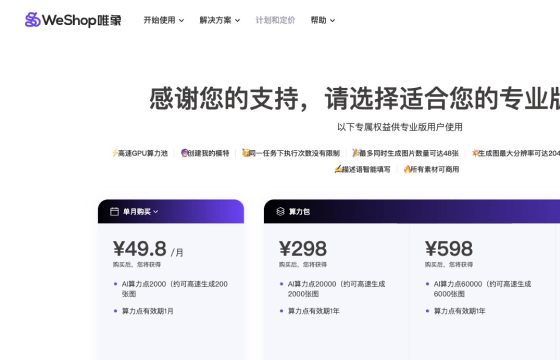
Task: Click the emoji icon before 同一任务下执行次数没有限制
Action: point(245,153)
